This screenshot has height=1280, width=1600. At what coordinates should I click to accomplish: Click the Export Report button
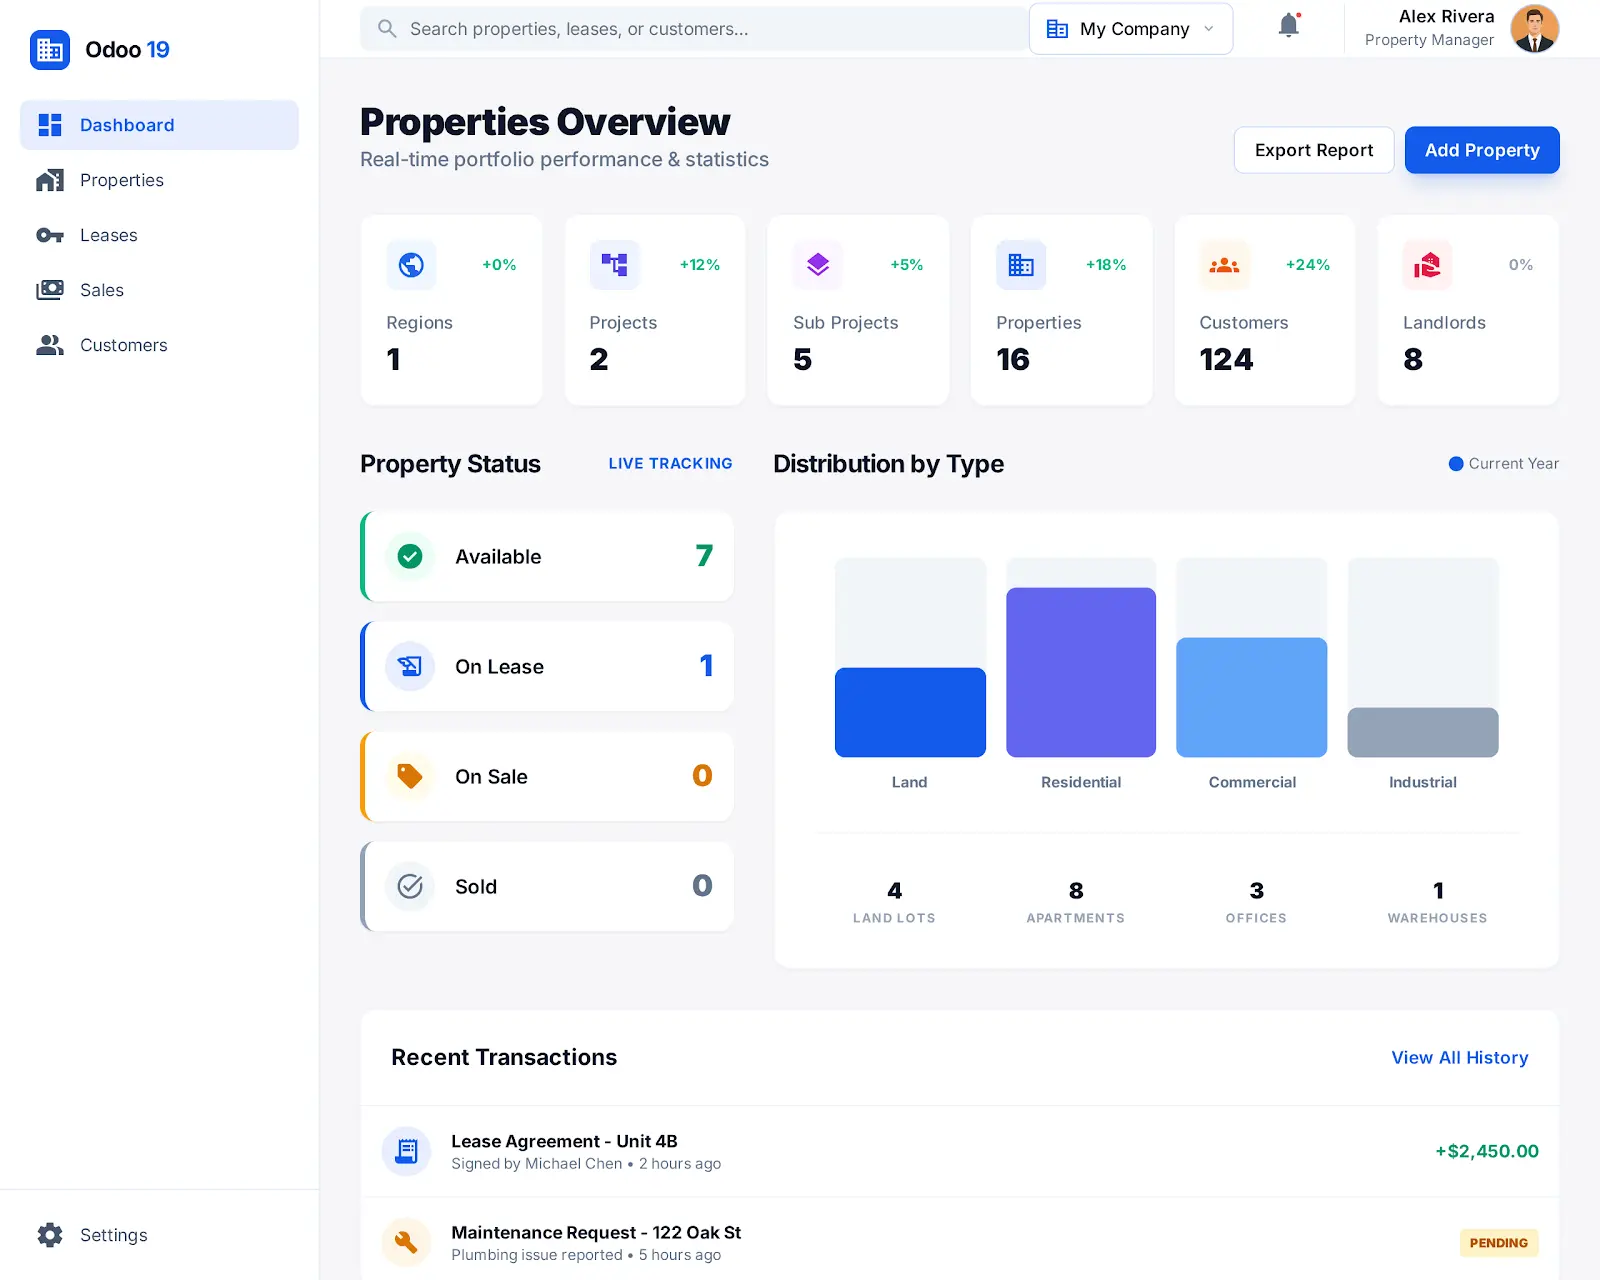click(x=1313, y=150)
